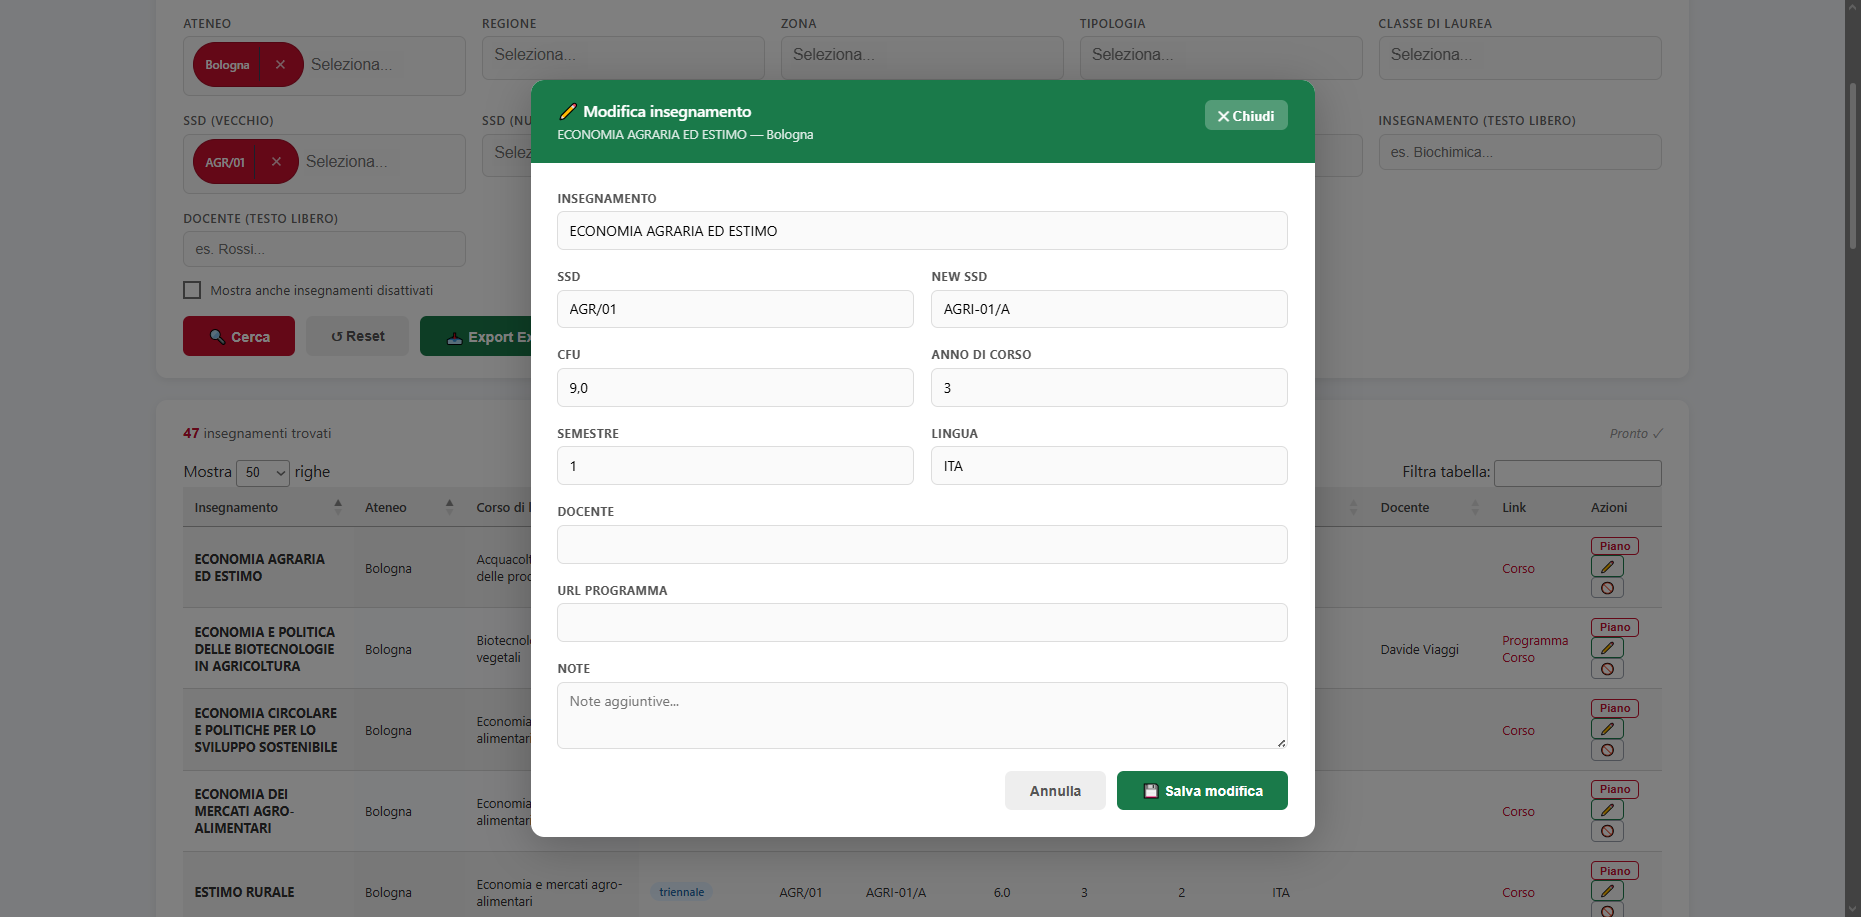
Task: Click the Semestre field in dialog
Action: (x=735, y=466)
